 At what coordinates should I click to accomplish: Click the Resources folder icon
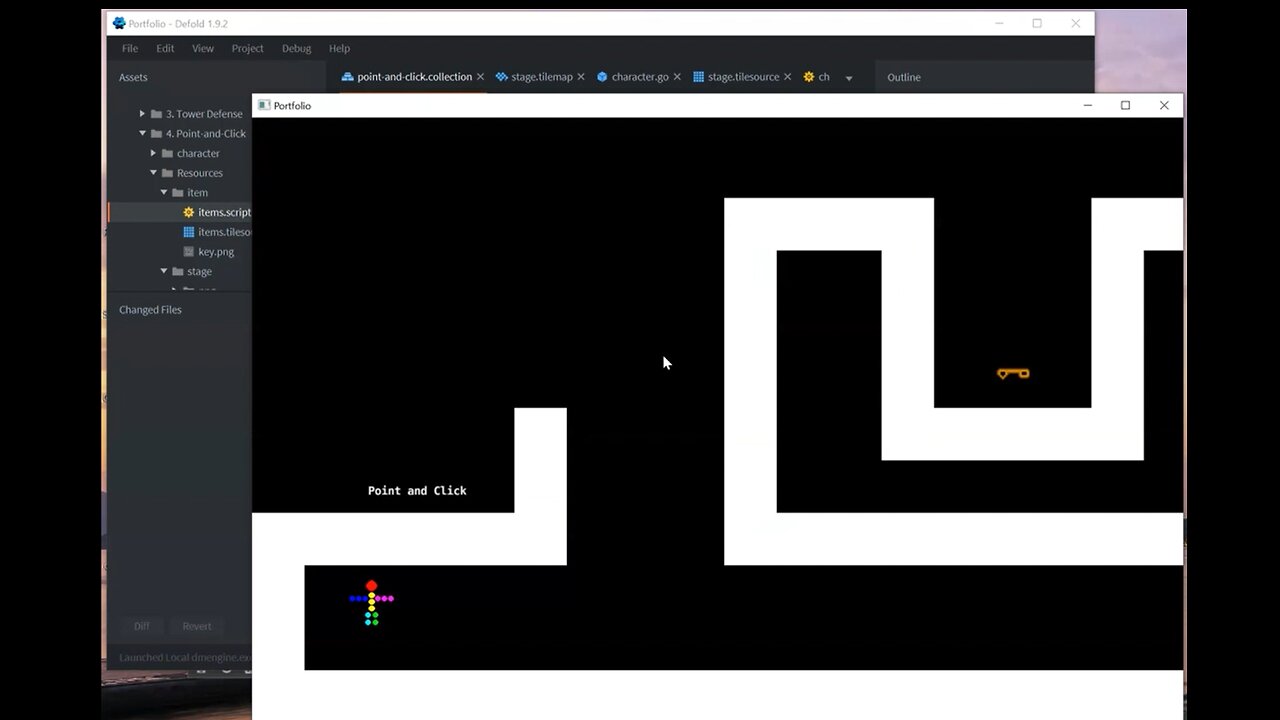tap(167, 173)
